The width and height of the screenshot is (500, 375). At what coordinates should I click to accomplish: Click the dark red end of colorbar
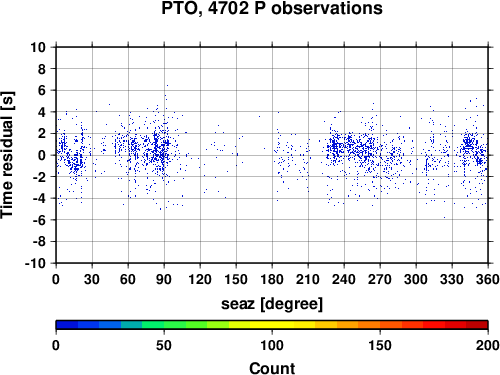(x=477, y=325)
